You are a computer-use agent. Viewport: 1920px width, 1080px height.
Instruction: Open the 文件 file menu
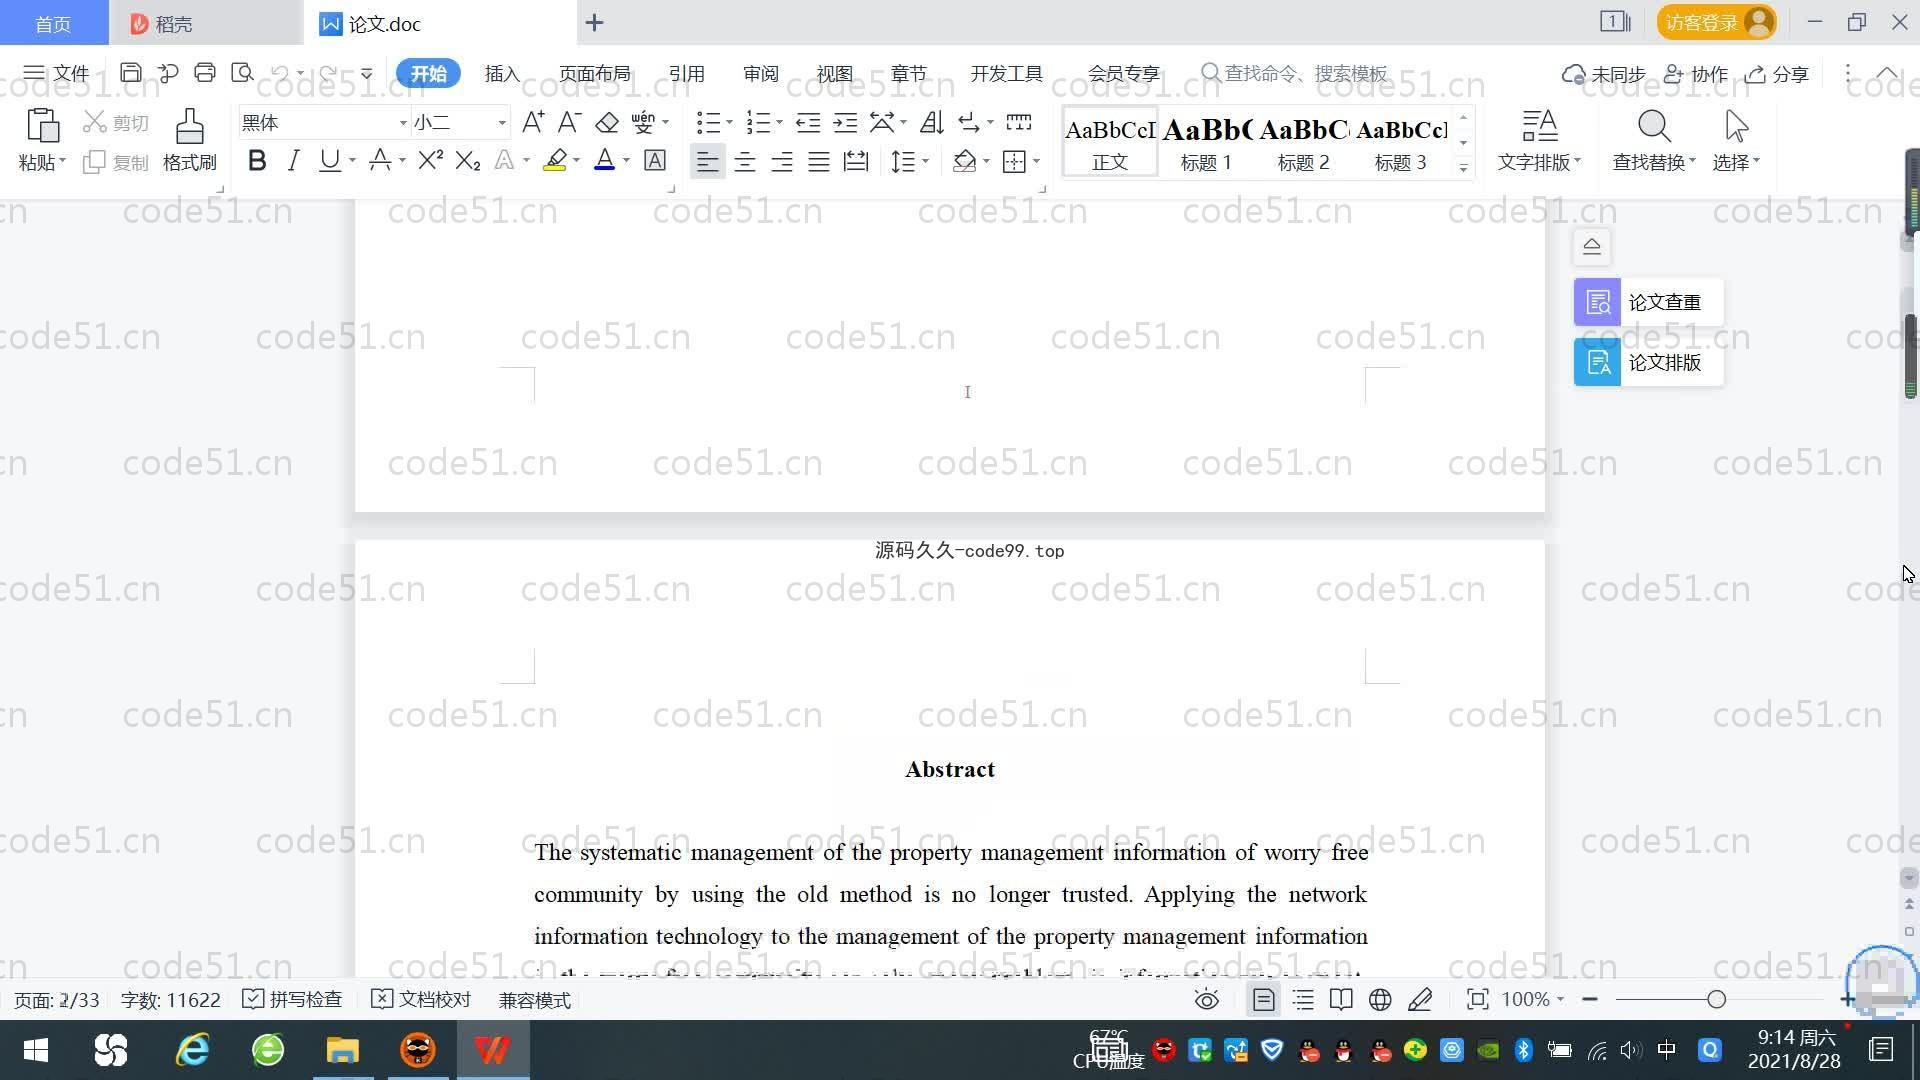pyautogui.click(x=56, y=73)
